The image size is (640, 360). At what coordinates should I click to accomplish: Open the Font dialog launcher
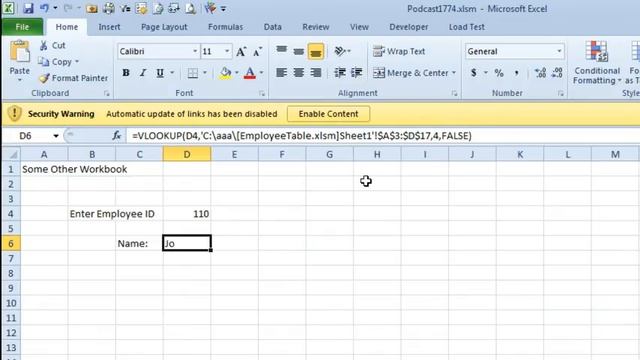tap(262, 93)
